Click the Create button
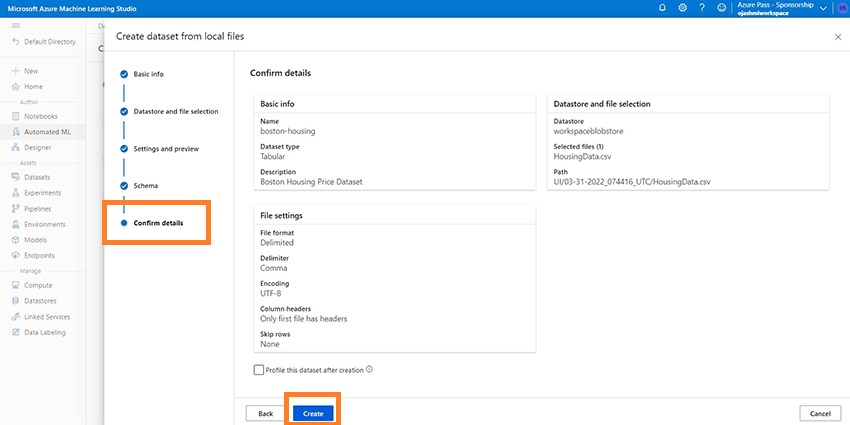 tap(313, 413)
